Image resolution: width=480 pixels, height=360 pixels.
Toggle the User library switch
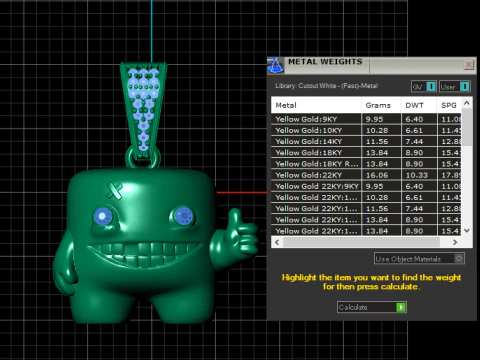point(455,87)
